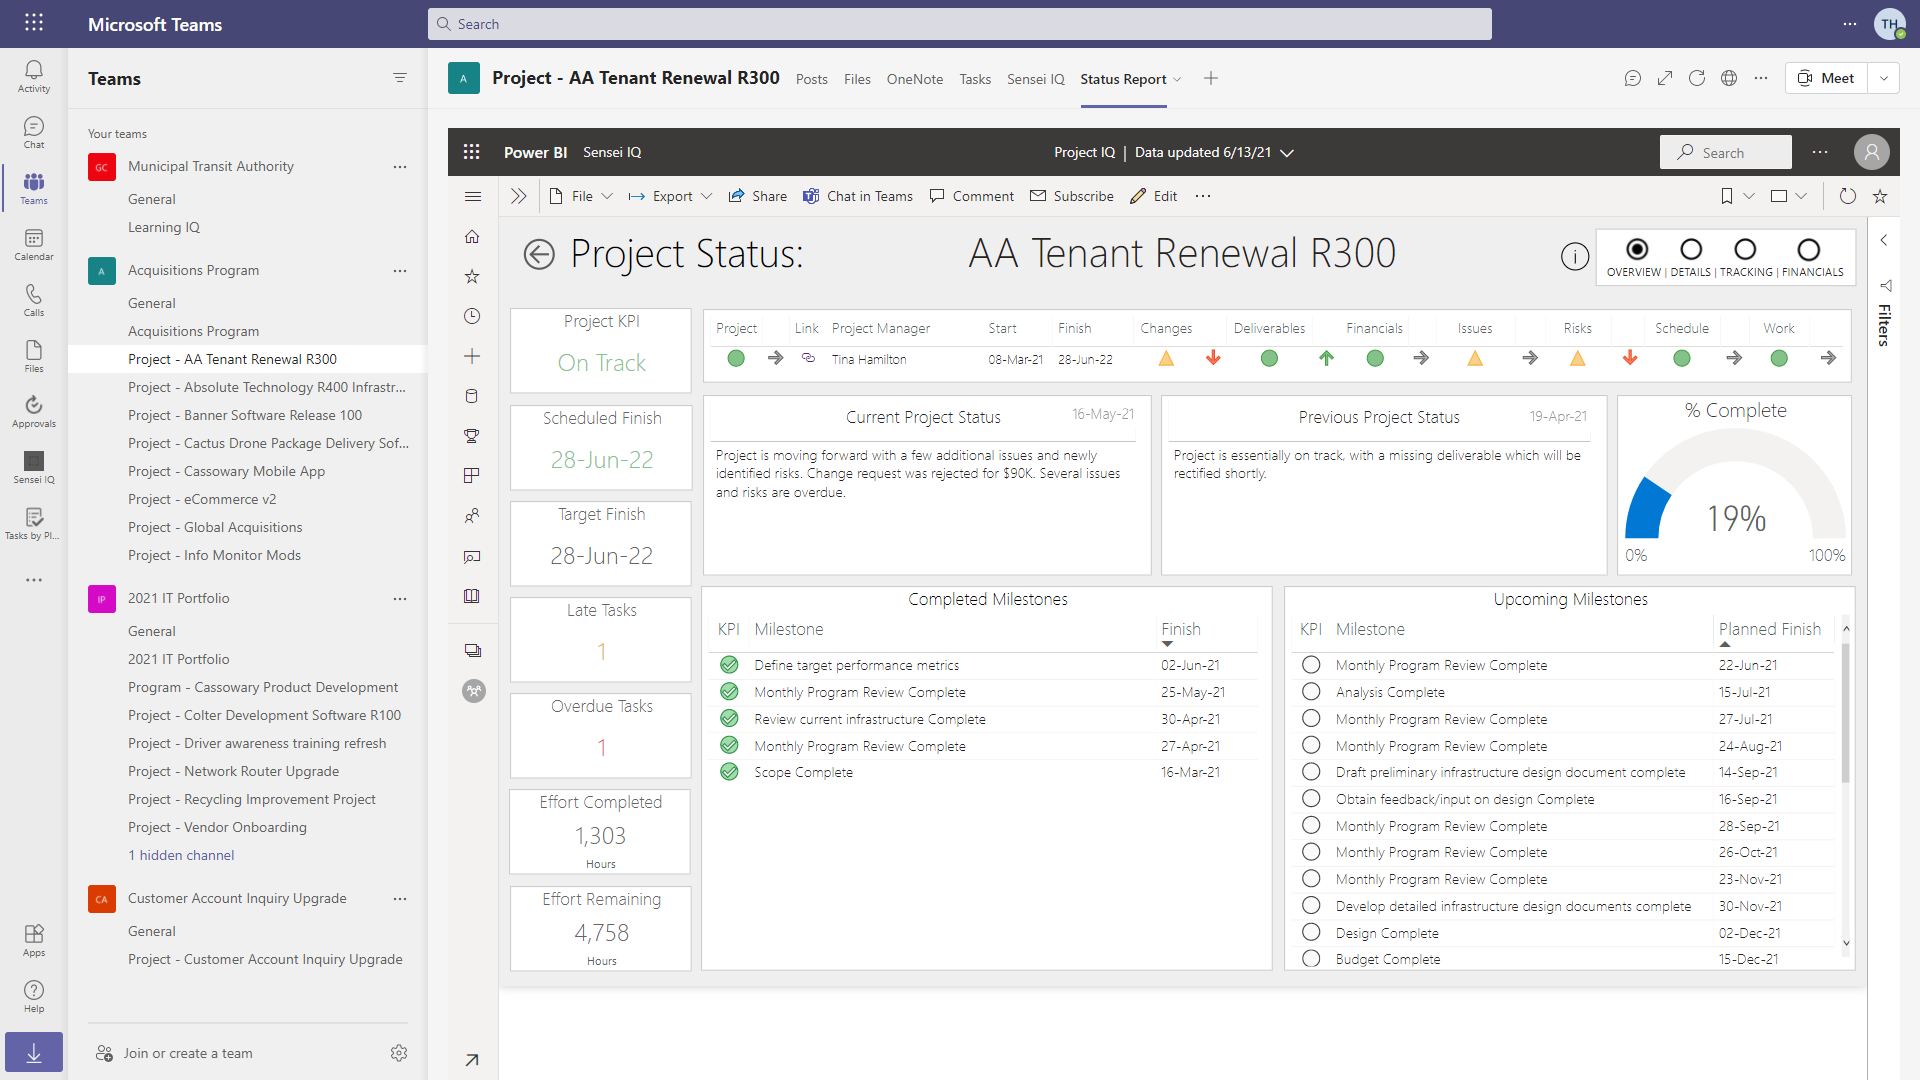This screenshot has height=1080, width=1920.
Task: Toggle KPI circle for Draft preliminary infrastructure milestone
Action: coord(1311,772)
